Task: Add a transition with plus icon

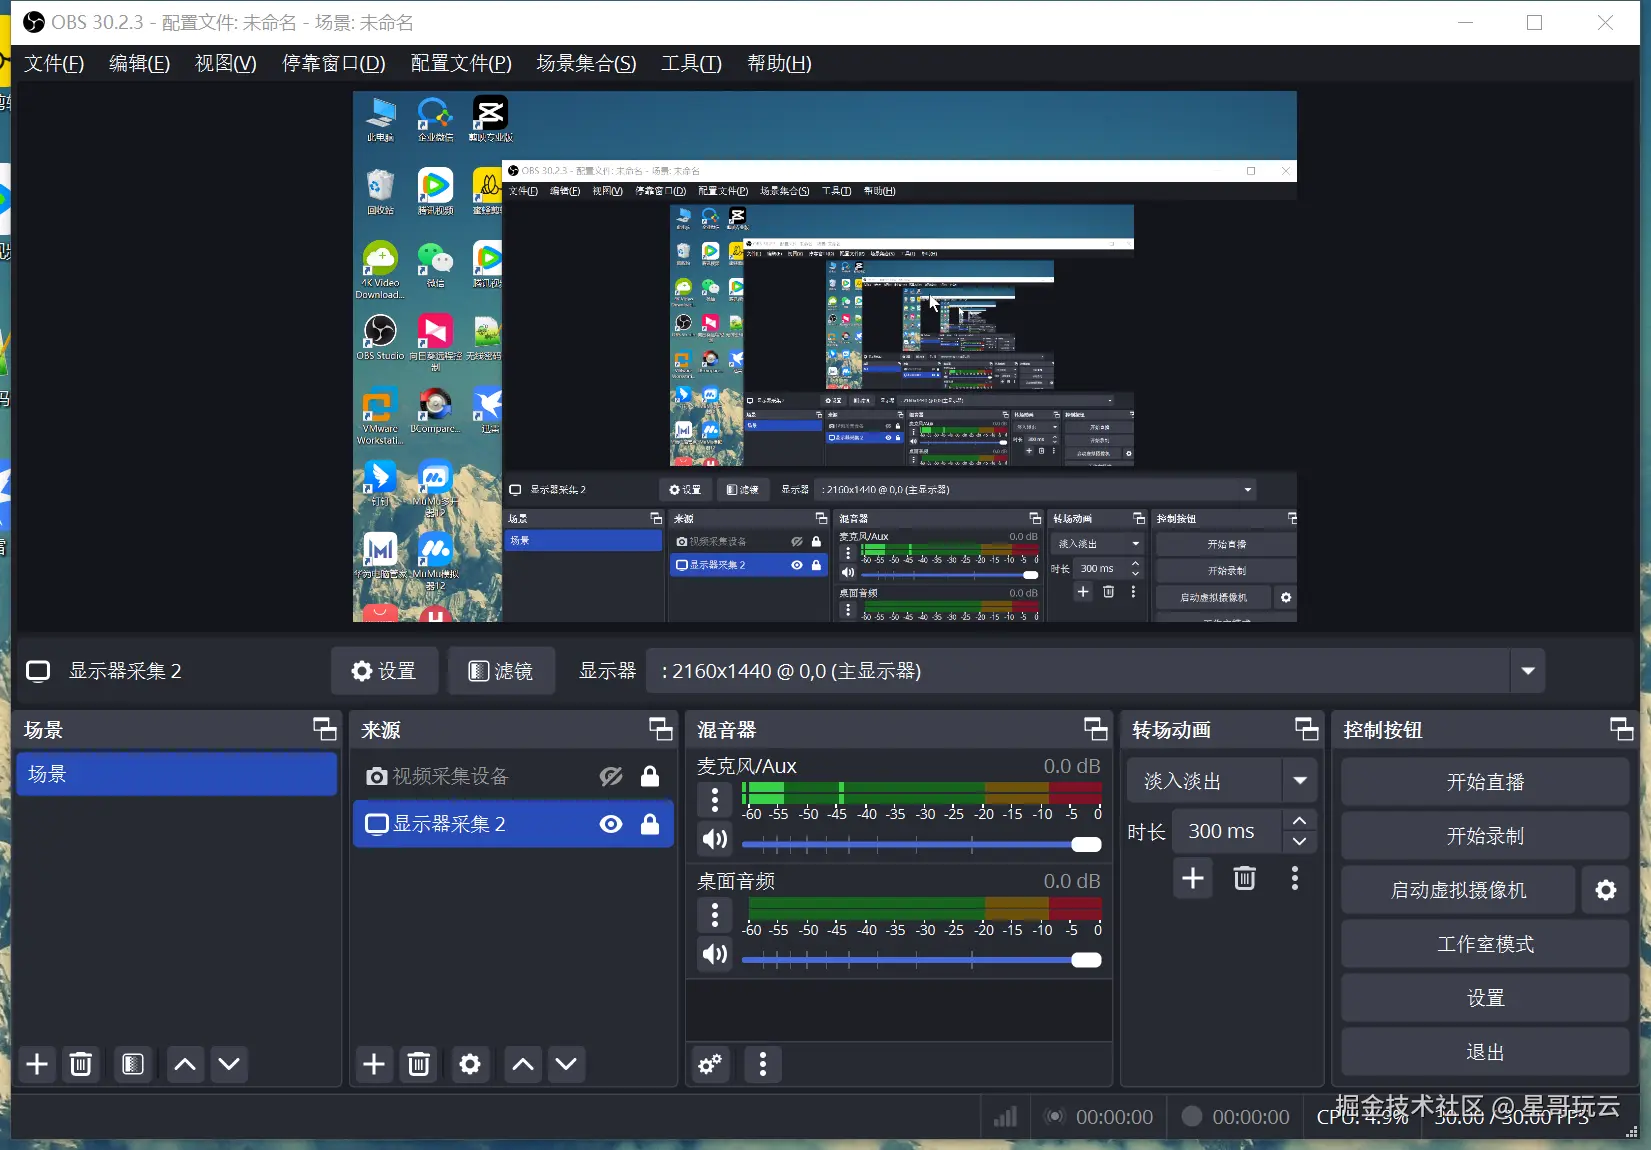Action: [1193, 879]
